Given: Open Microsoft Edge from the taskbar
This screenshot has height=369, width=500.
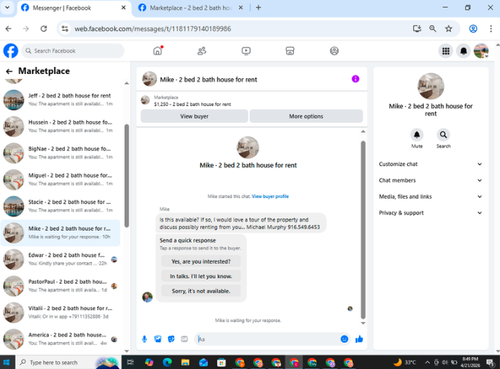Looking at the screenshot, I should pyautogui.click(x=167, y=362).
